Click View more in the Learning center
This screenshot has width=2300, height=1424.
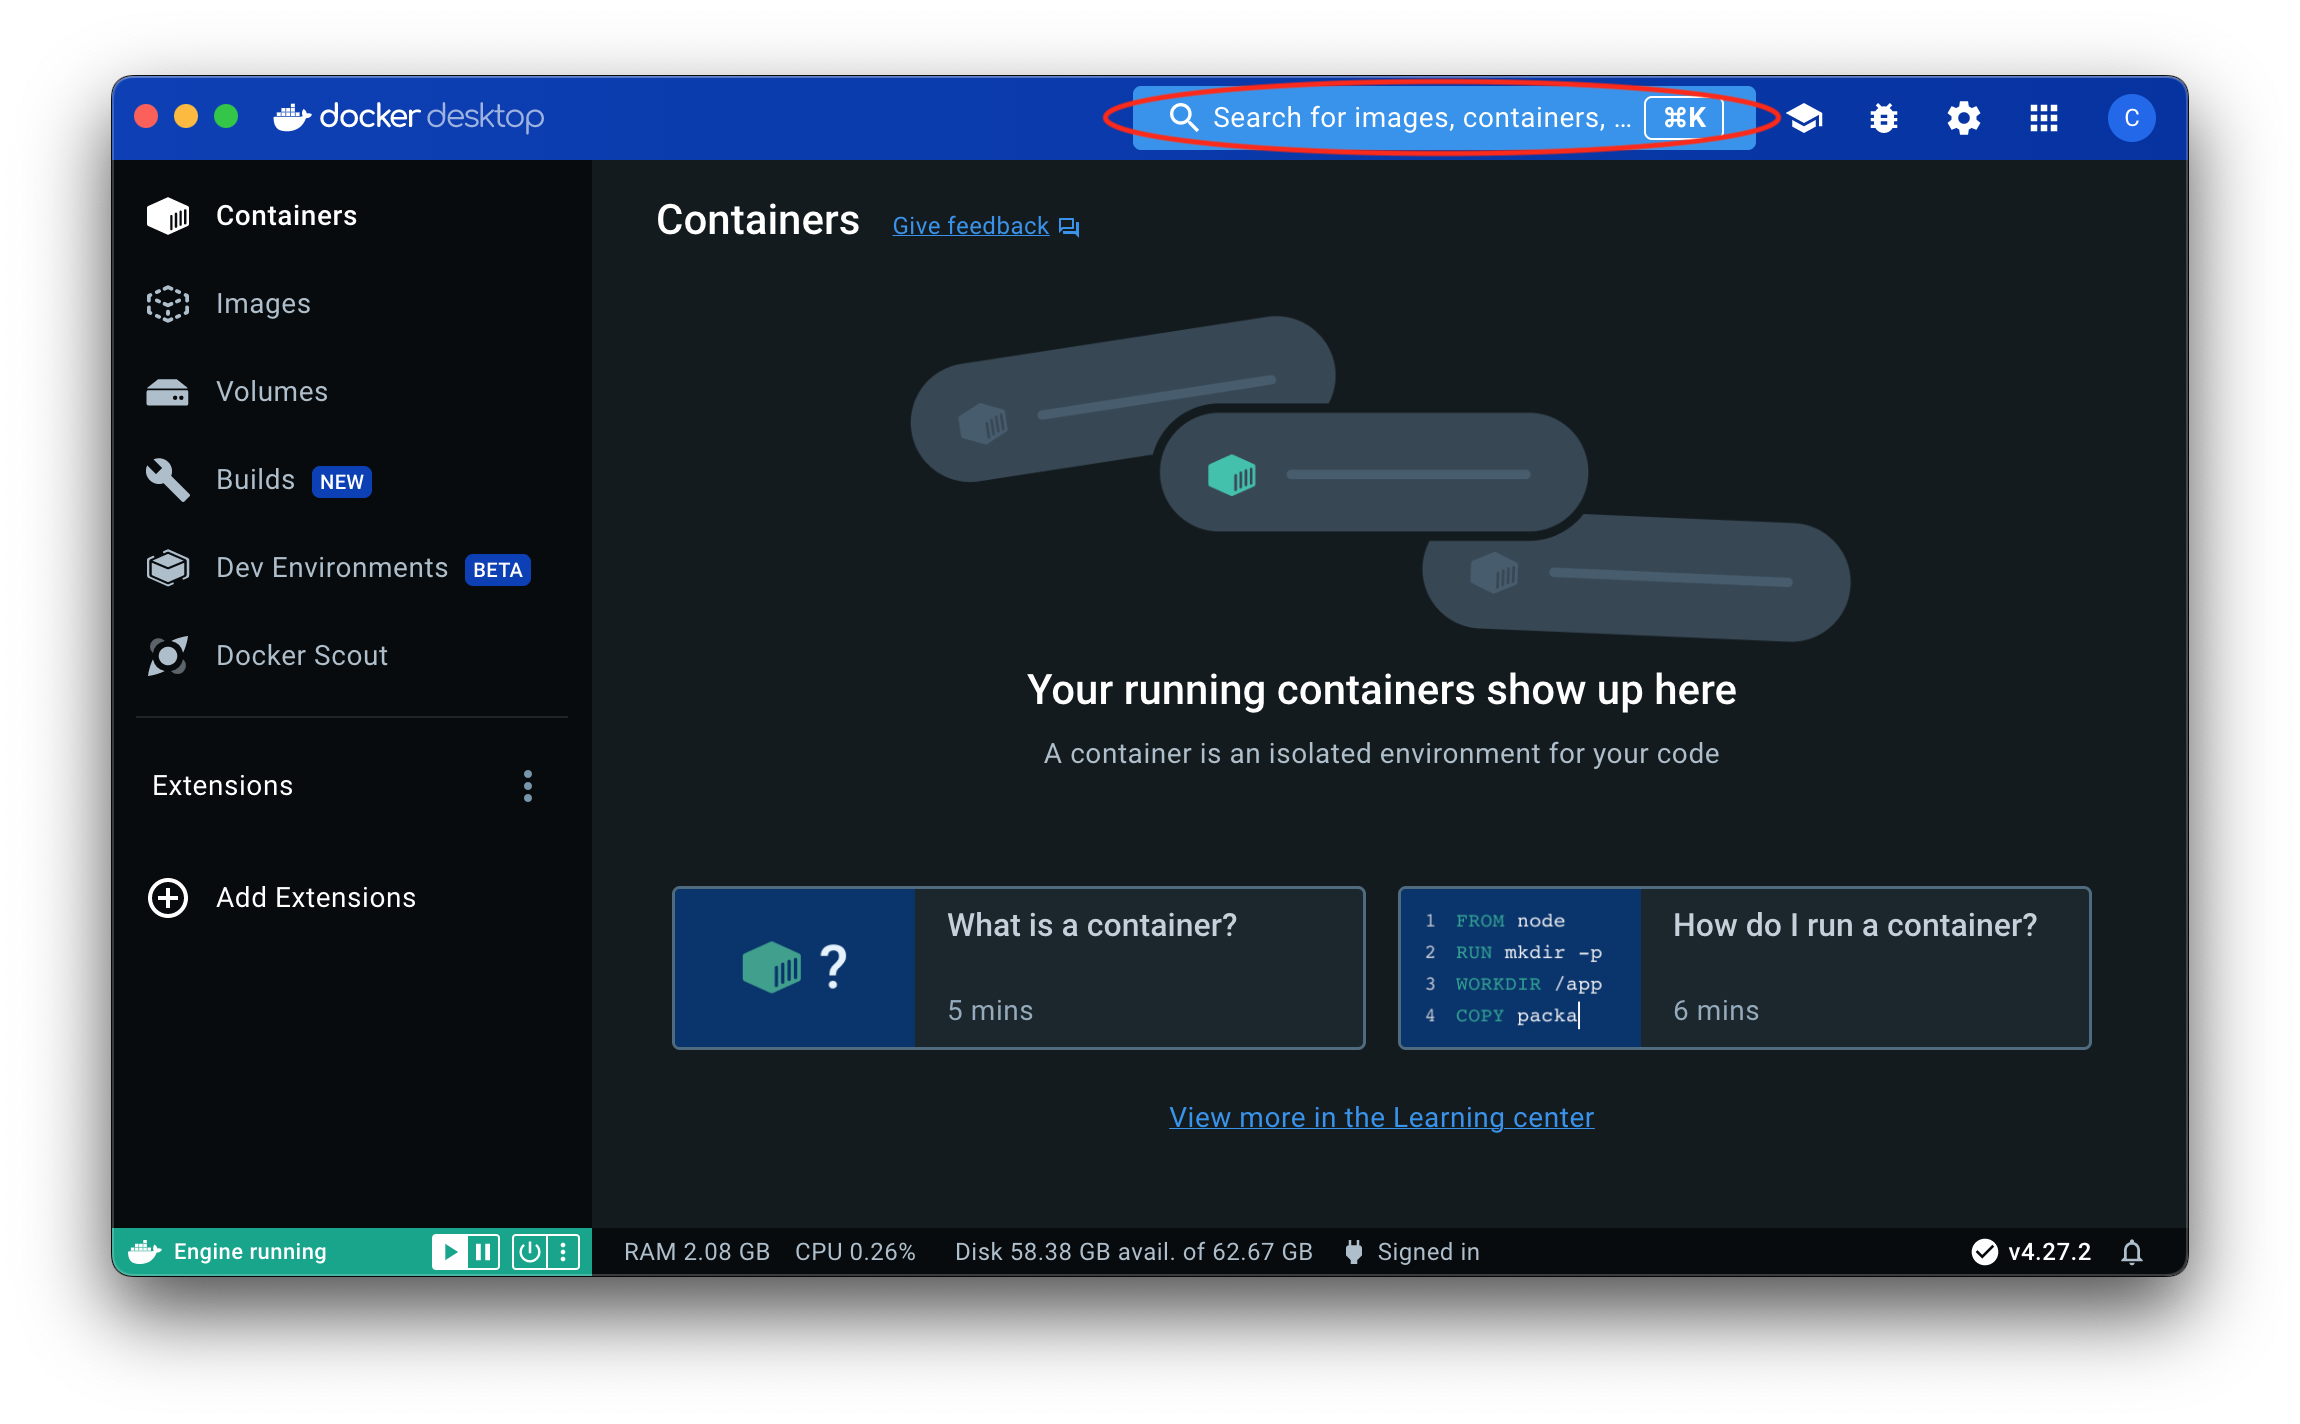(1381, 1117)
